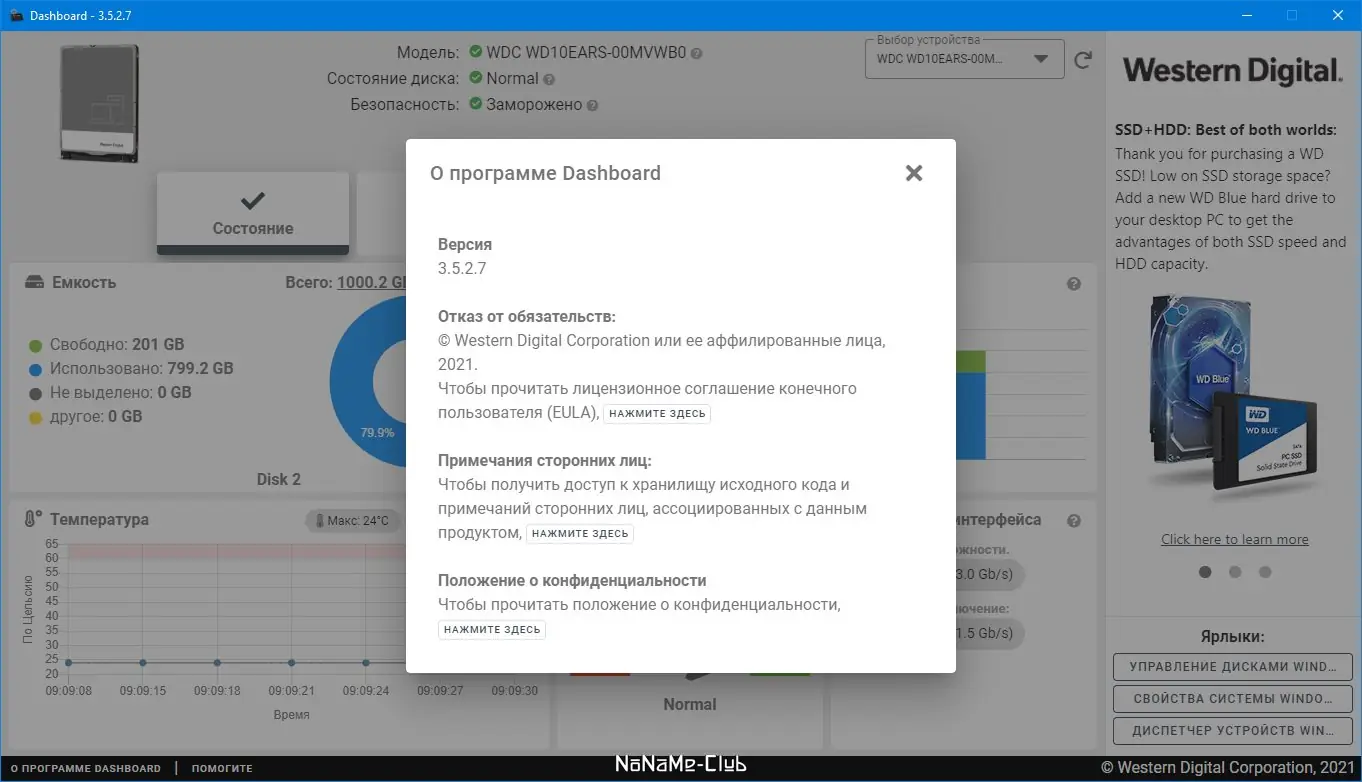Open the privacy statement via НАЖМИТЕ ЗДЕСЬ
The height and width of the screenshot is (782, 1362).
click(491, 629)
